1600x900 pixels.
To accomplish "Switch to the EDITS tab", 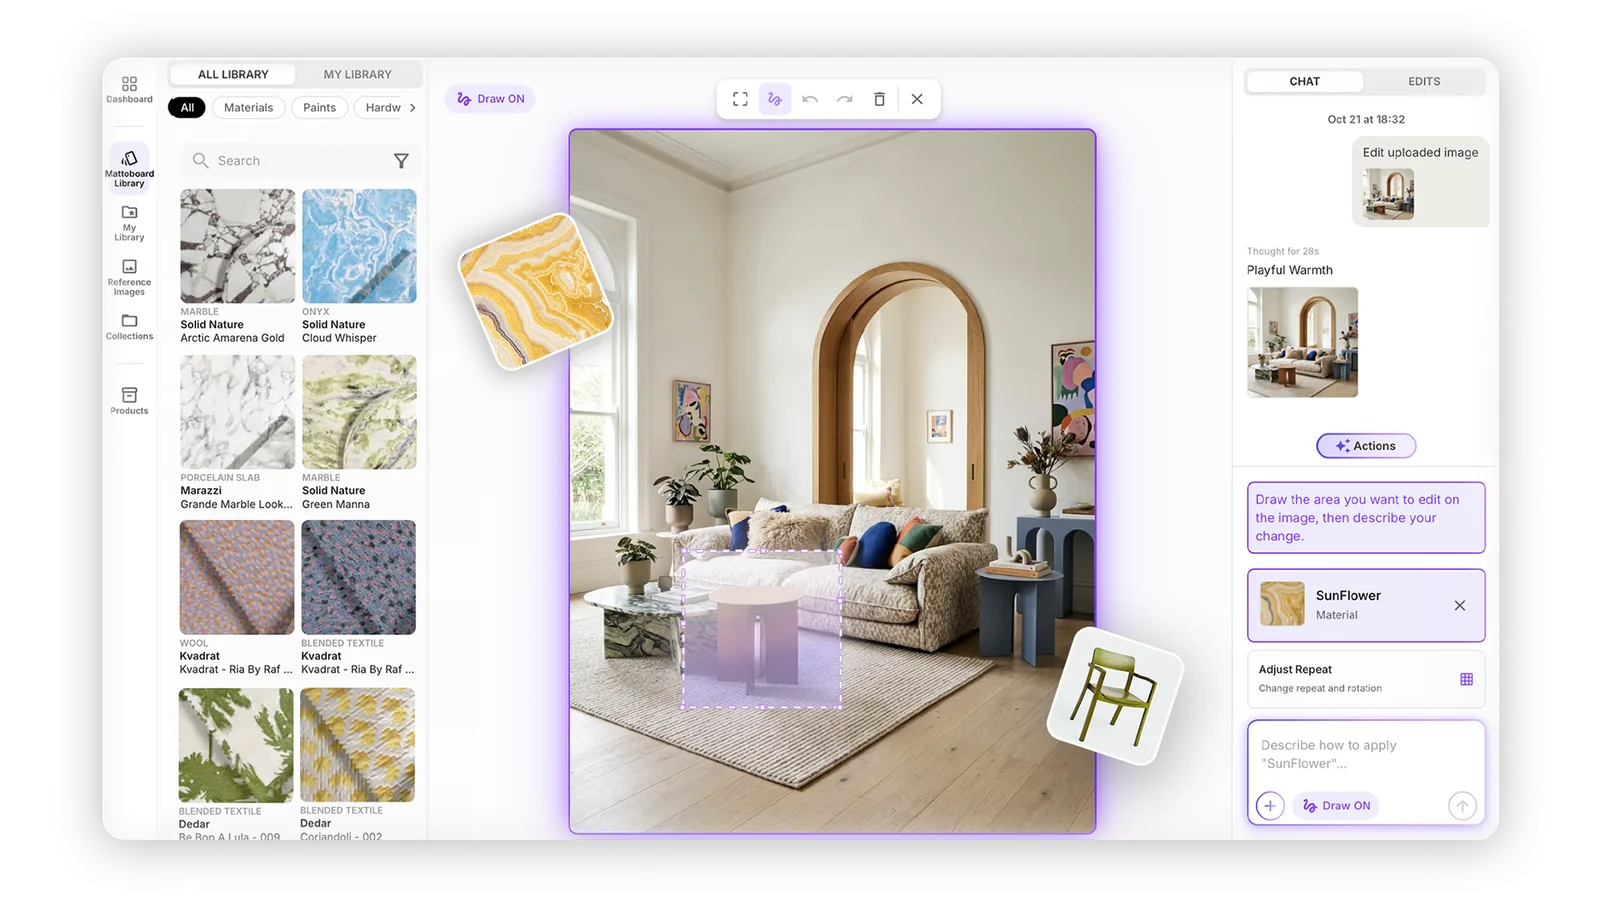I will click(x=1424, y=82).
